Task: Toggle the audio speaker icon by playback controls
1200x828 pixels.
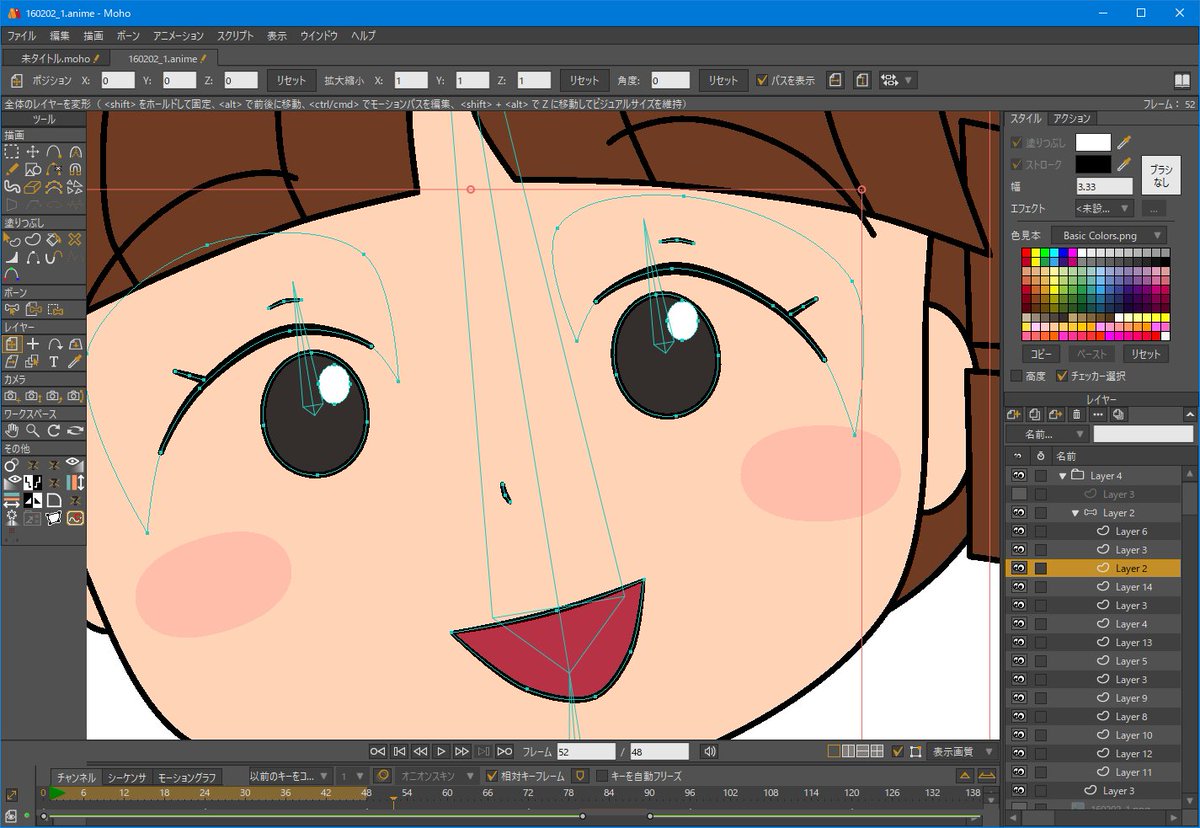Action: point(710,751)
